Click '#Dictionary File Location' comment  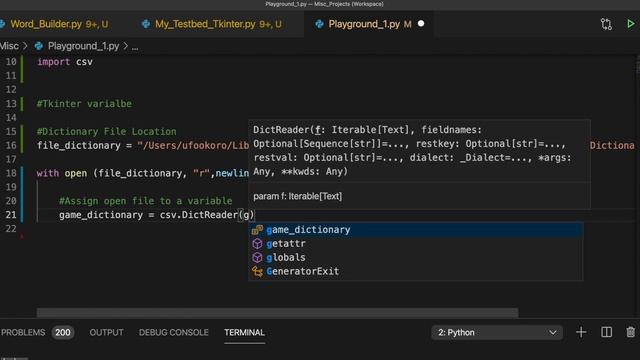click(x=107, y=131)
